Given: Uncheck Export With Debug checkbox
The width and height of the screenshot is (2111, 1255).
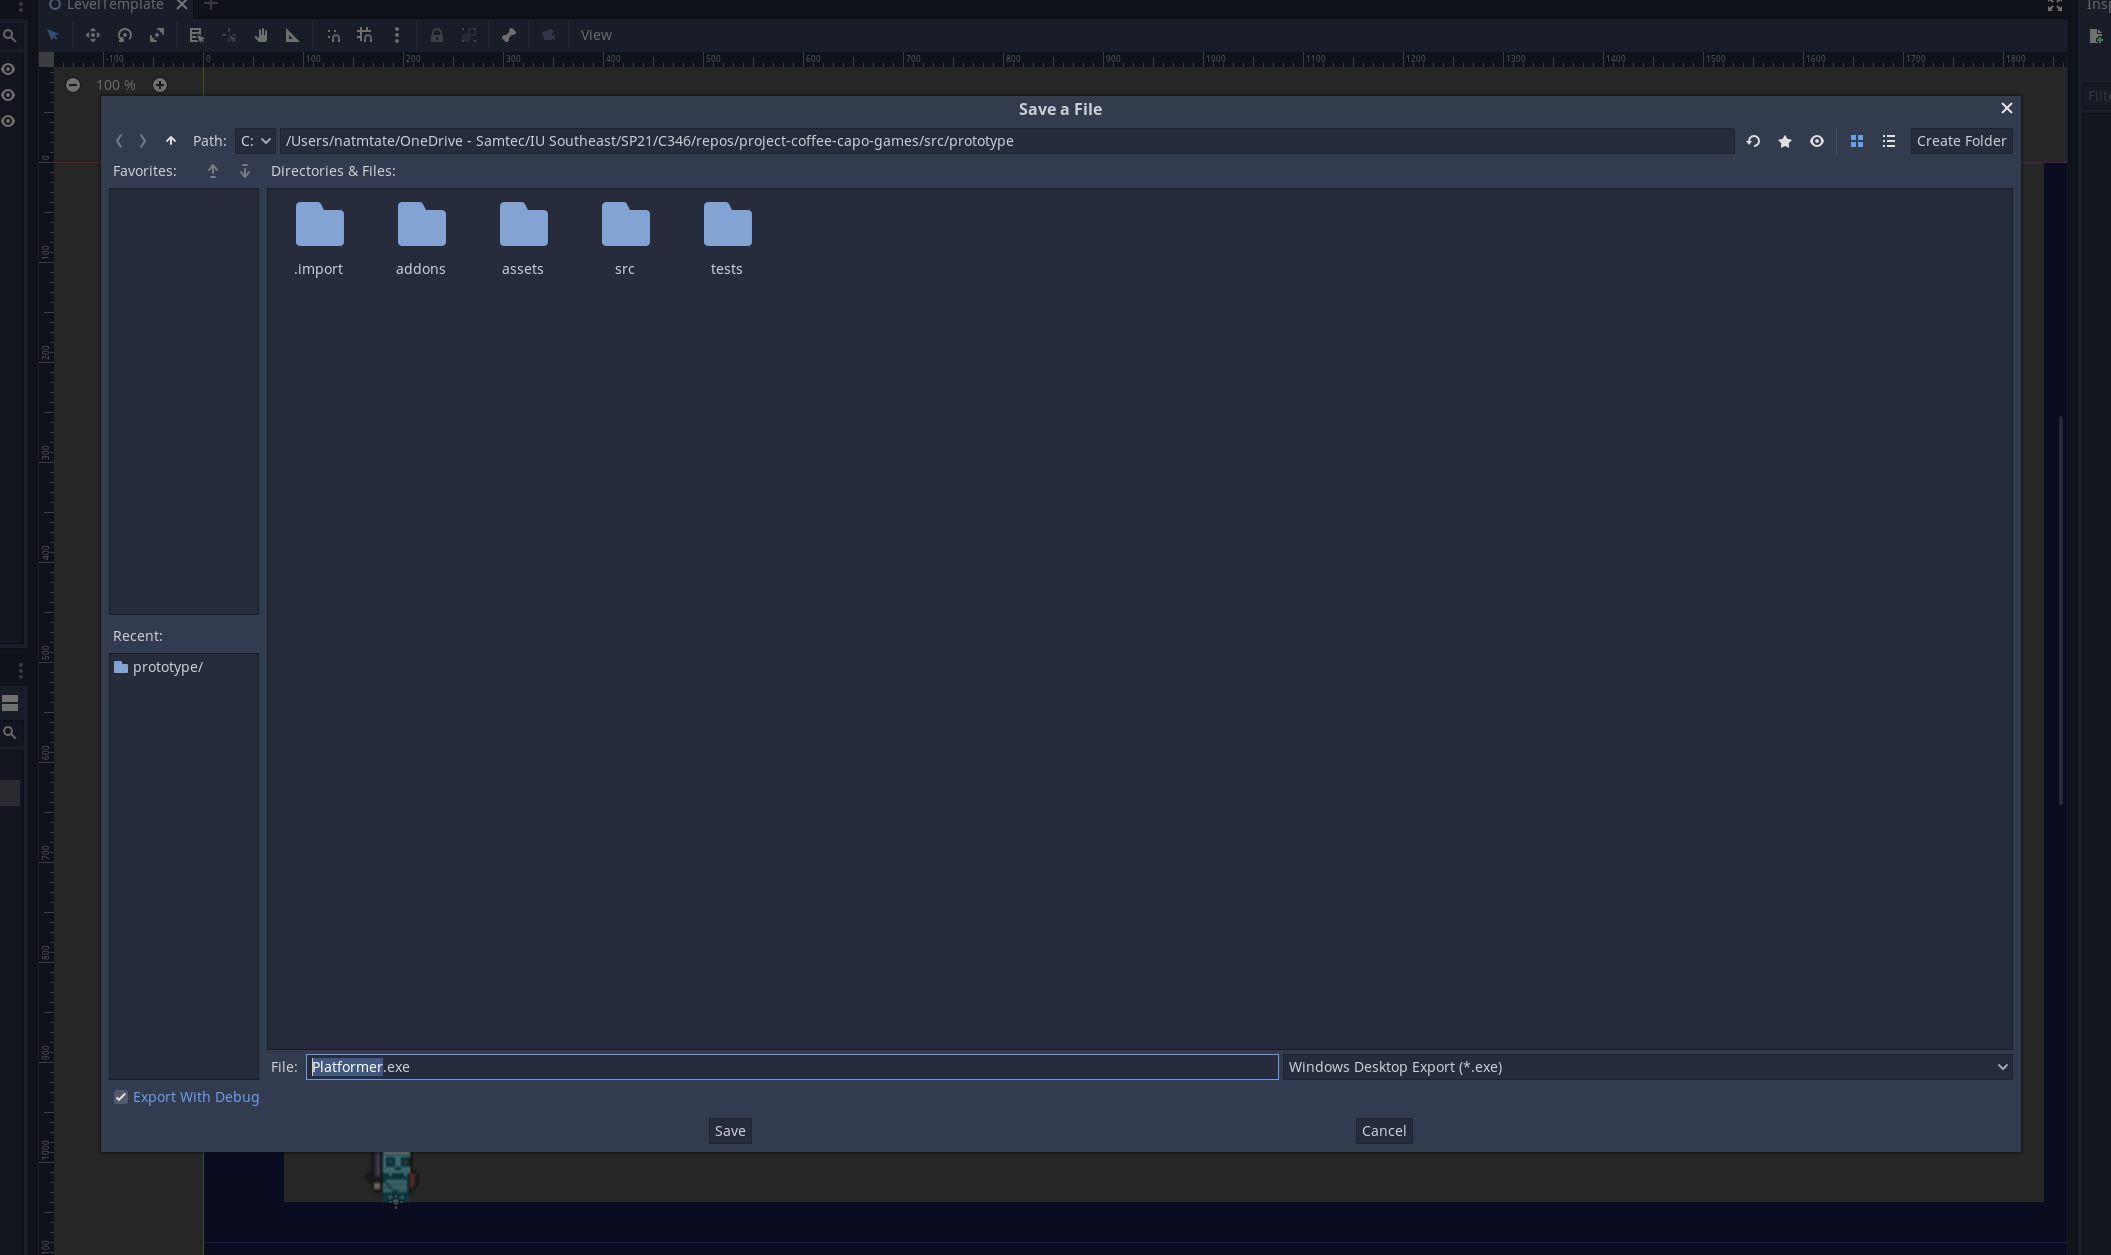Looking at the screenshot, I should 121,1097.
